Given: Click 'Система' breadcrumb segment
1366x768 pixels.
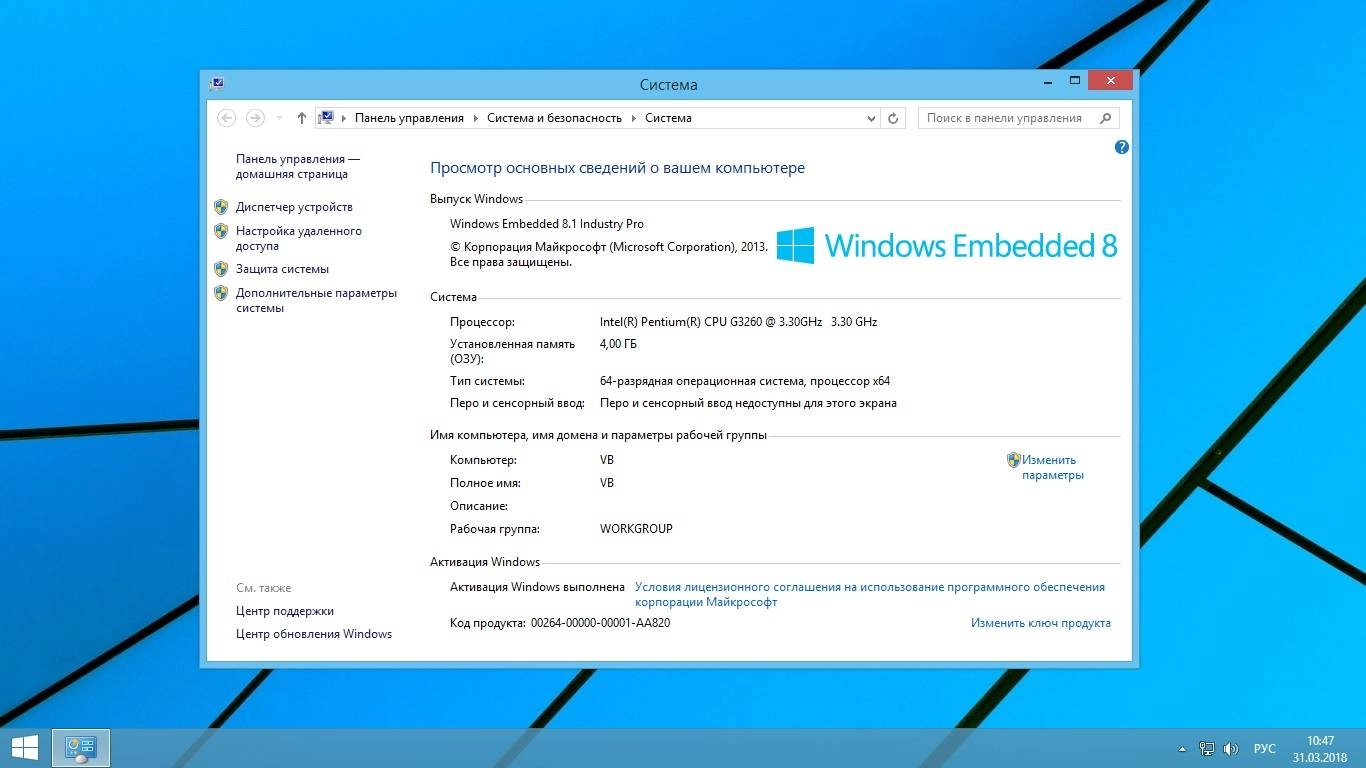Looking at the screenshot, I should click(668, 118).
